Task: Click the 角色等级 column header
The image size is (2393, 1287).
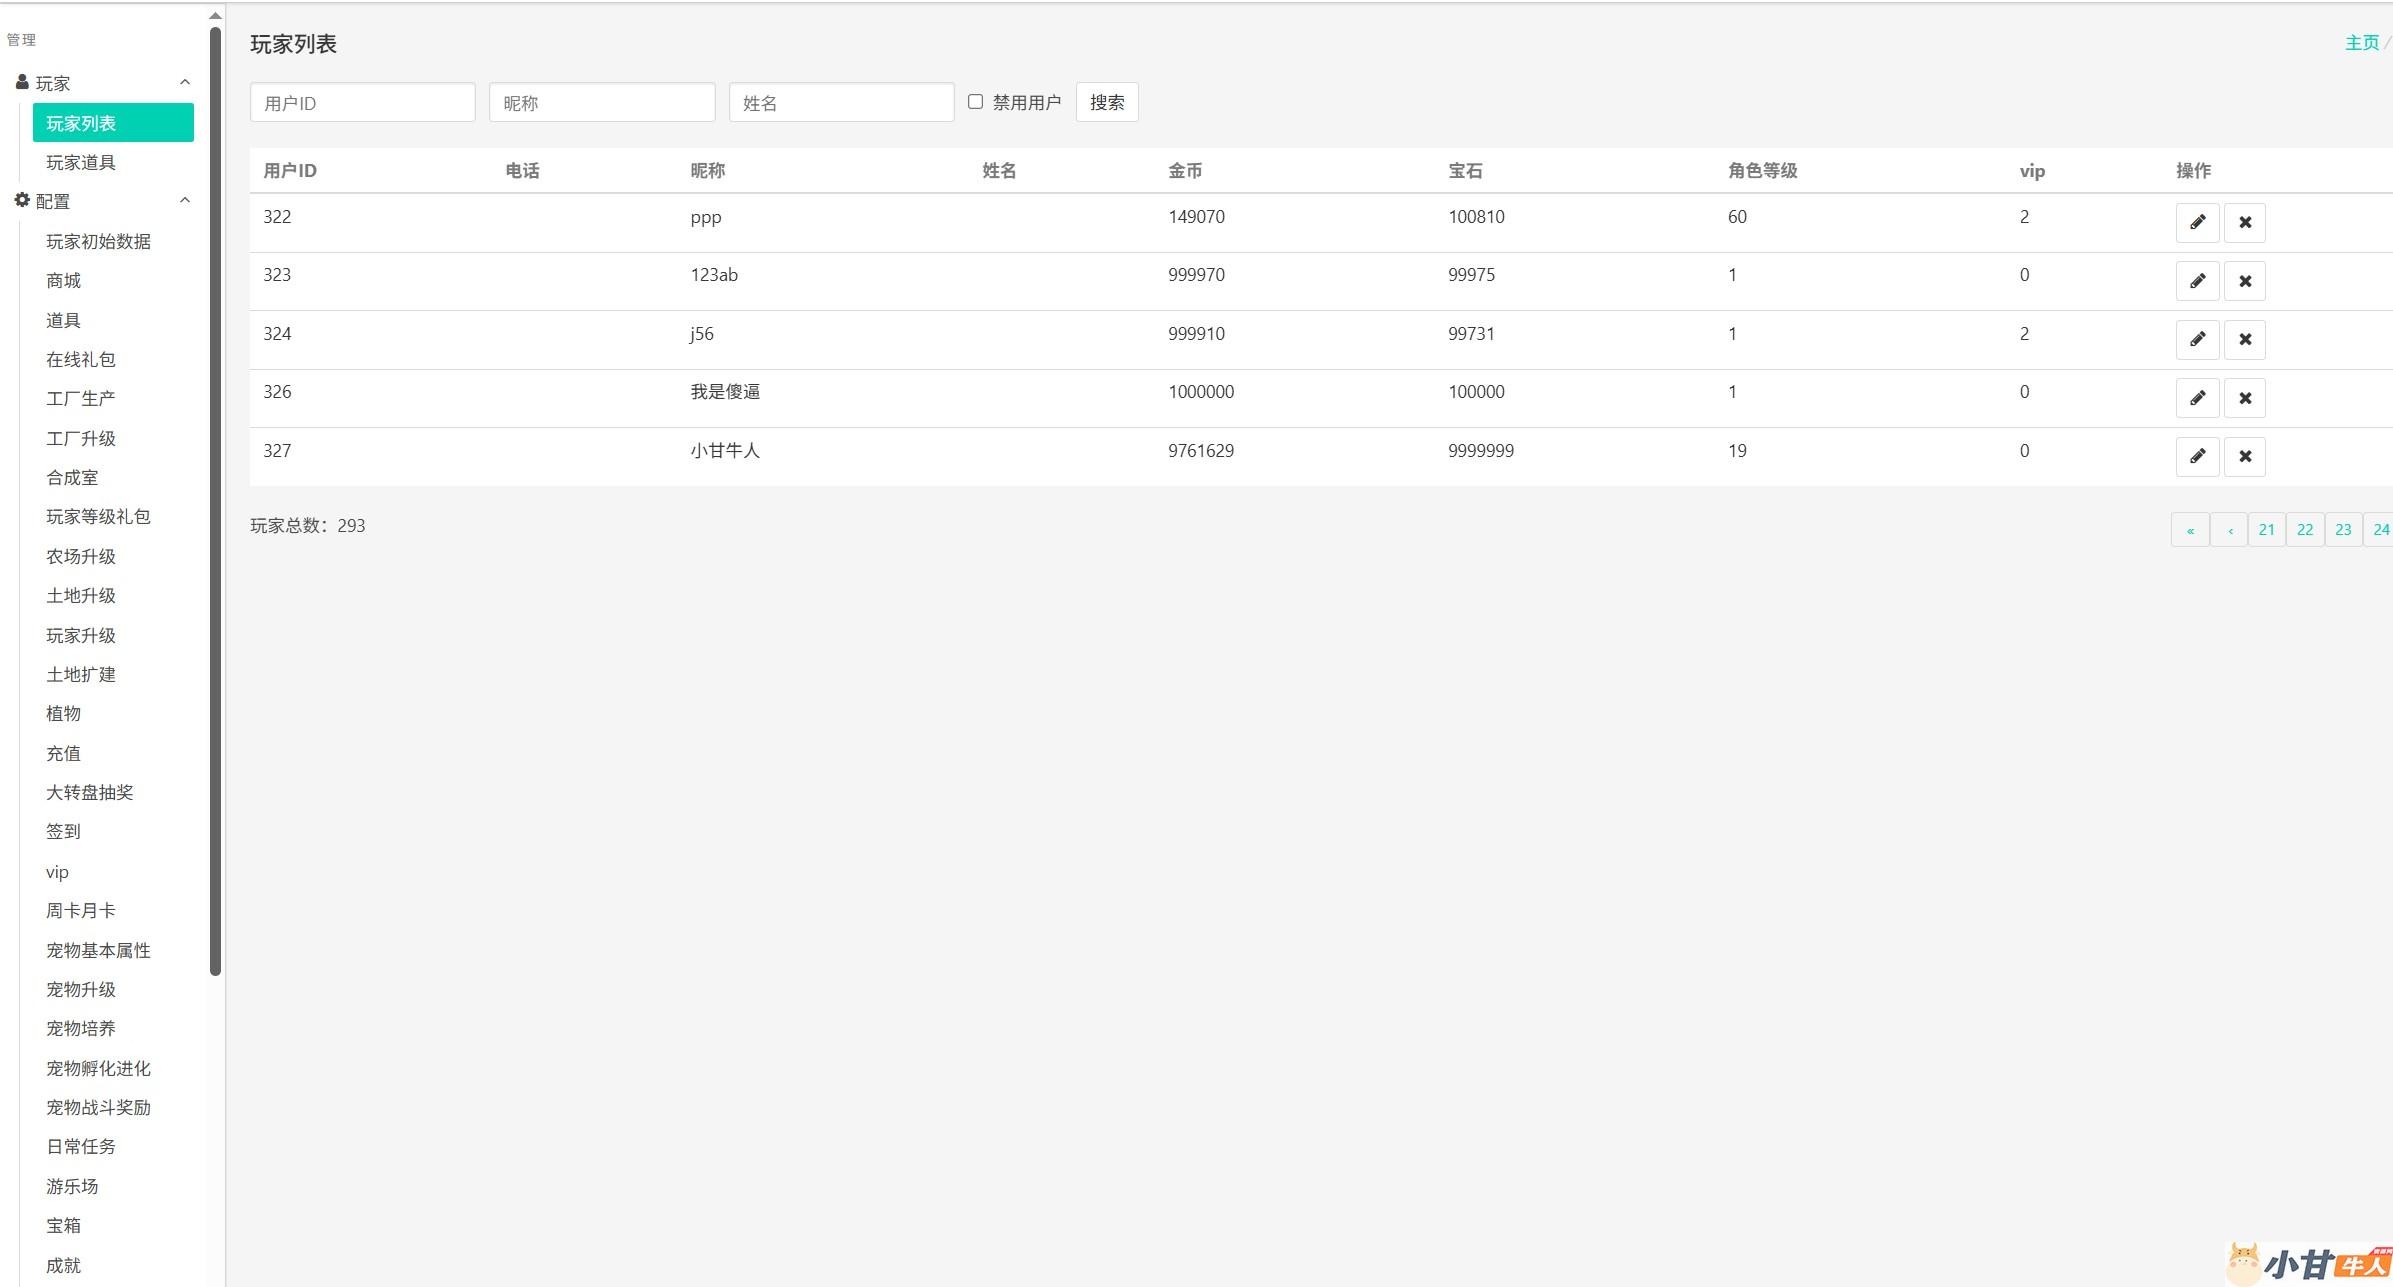Action: 1762,171
